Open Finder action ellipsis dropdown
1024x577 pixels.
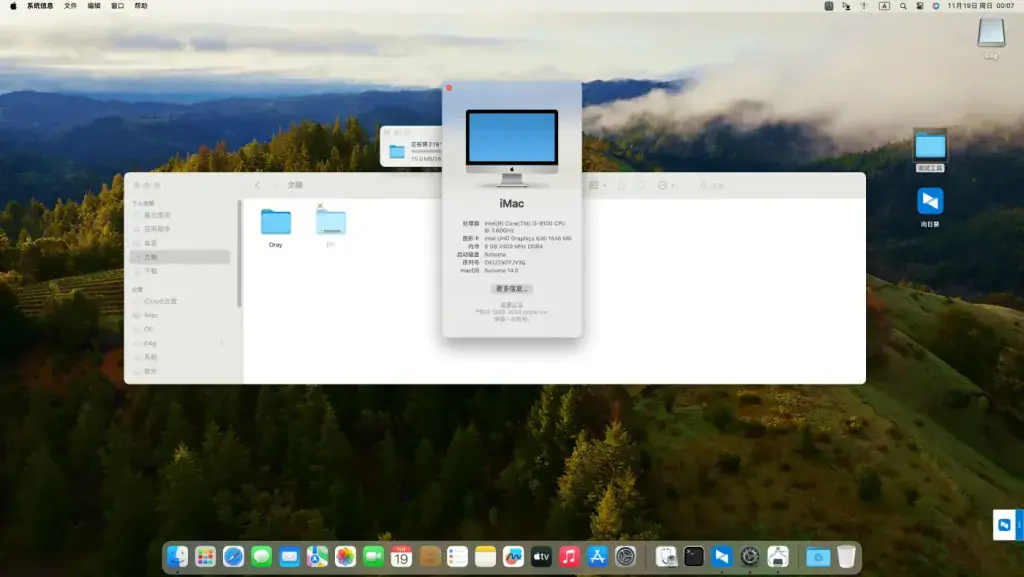pyautogui.click(x=666, y=185)
